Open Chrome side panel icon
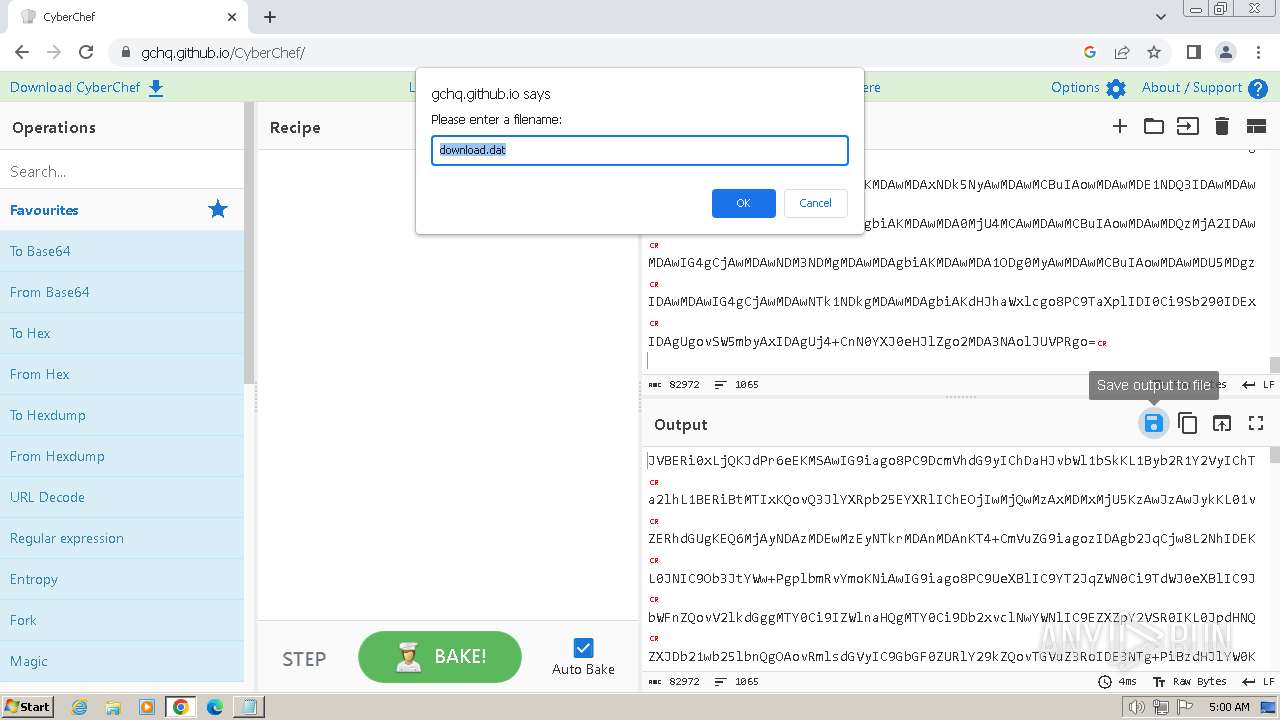The image size is (1280, 720). coord(1193,52)
